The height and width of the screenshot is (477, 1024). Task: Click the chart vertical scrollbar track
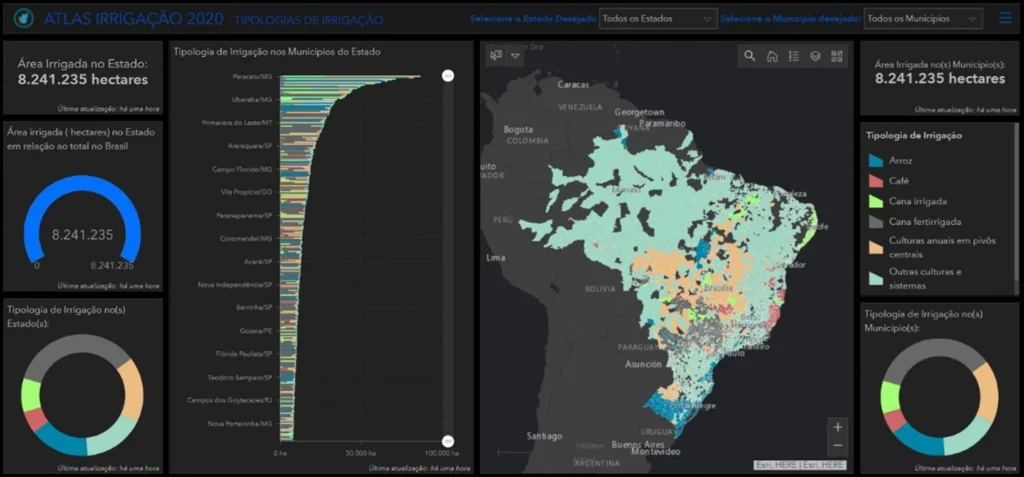[448, 258]
